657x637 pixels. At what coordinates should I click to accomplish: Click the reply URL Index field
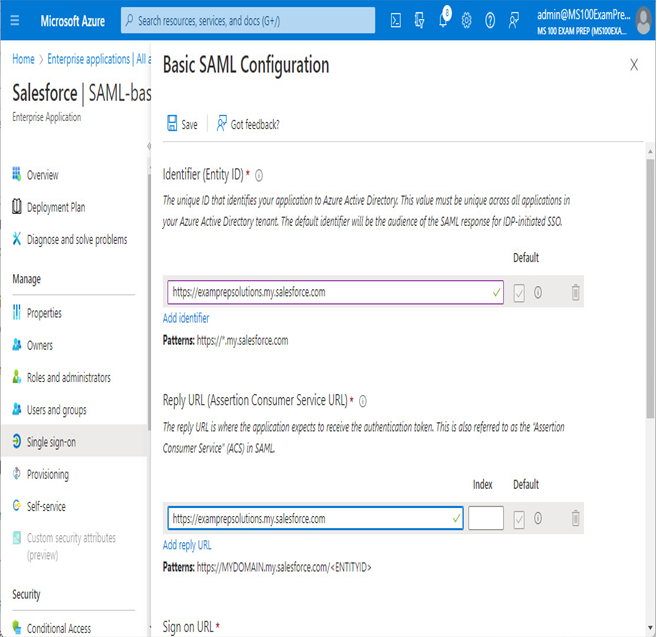click(x=486, y=518)
